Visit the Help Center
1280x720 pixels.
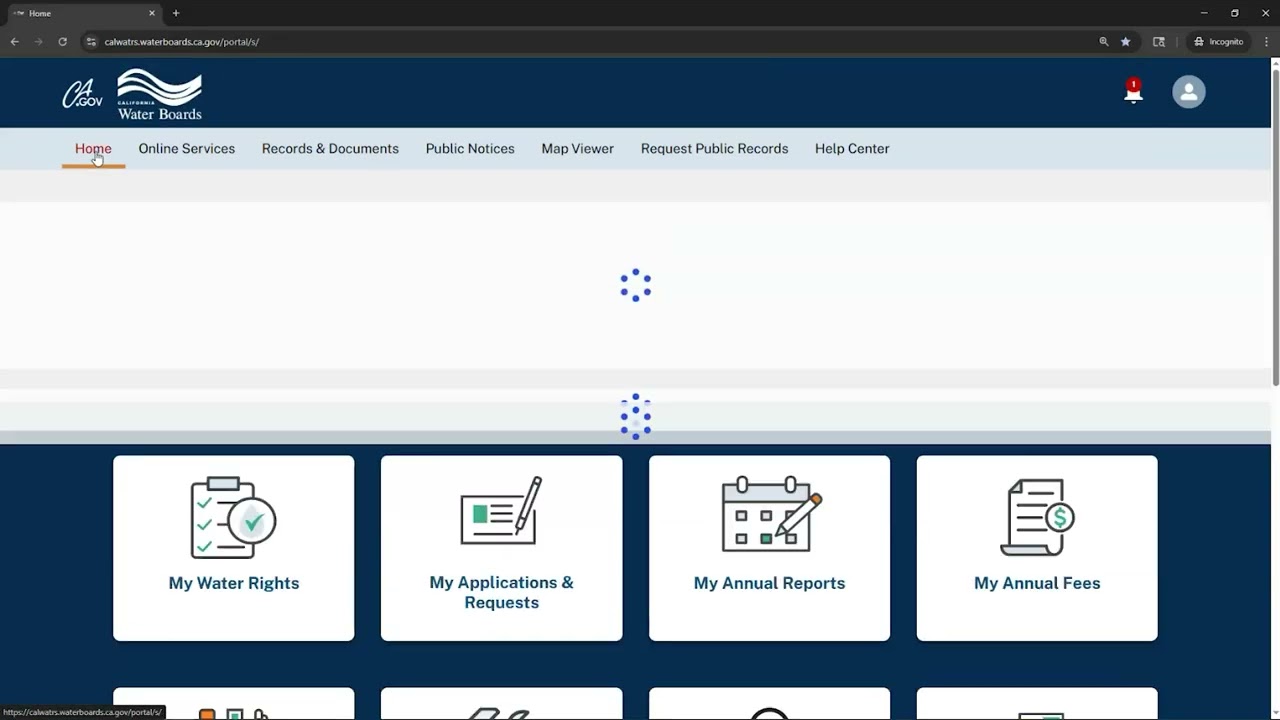tap(852, 148)
